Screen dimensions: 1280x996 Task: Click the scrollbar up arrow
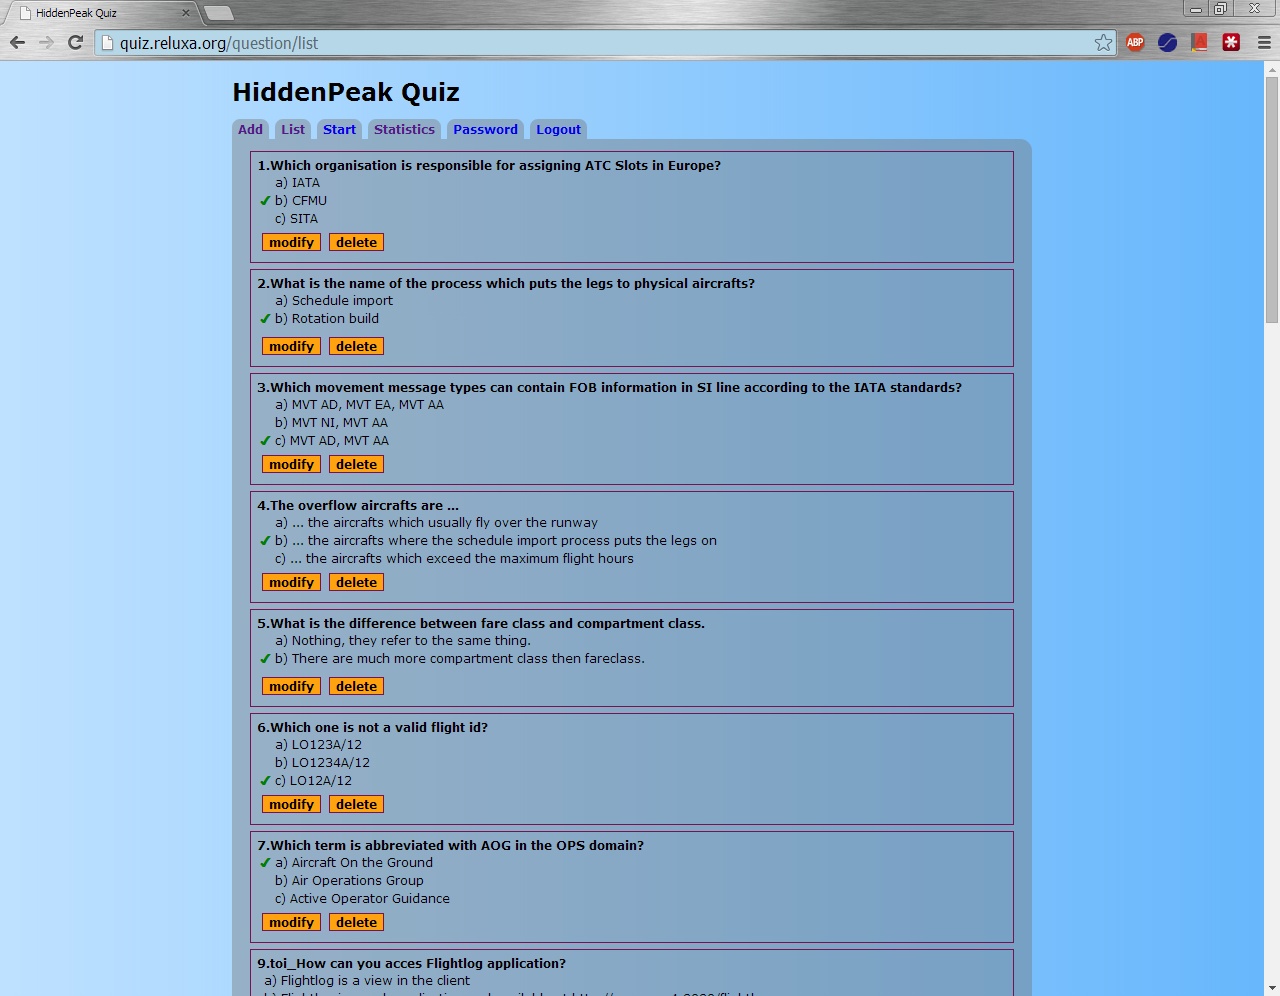(1272, 69)
